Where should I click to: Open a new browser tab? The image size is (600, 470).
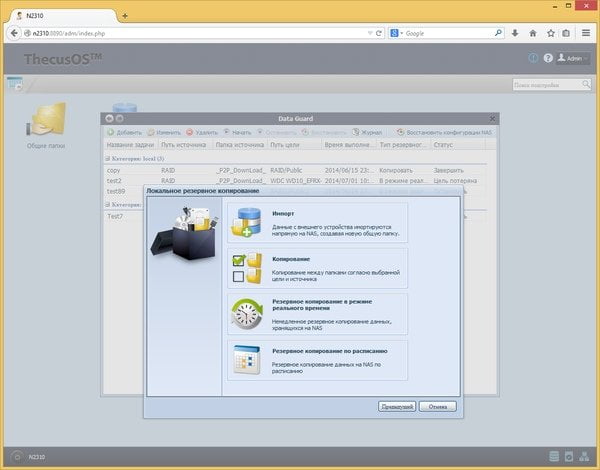125,16
